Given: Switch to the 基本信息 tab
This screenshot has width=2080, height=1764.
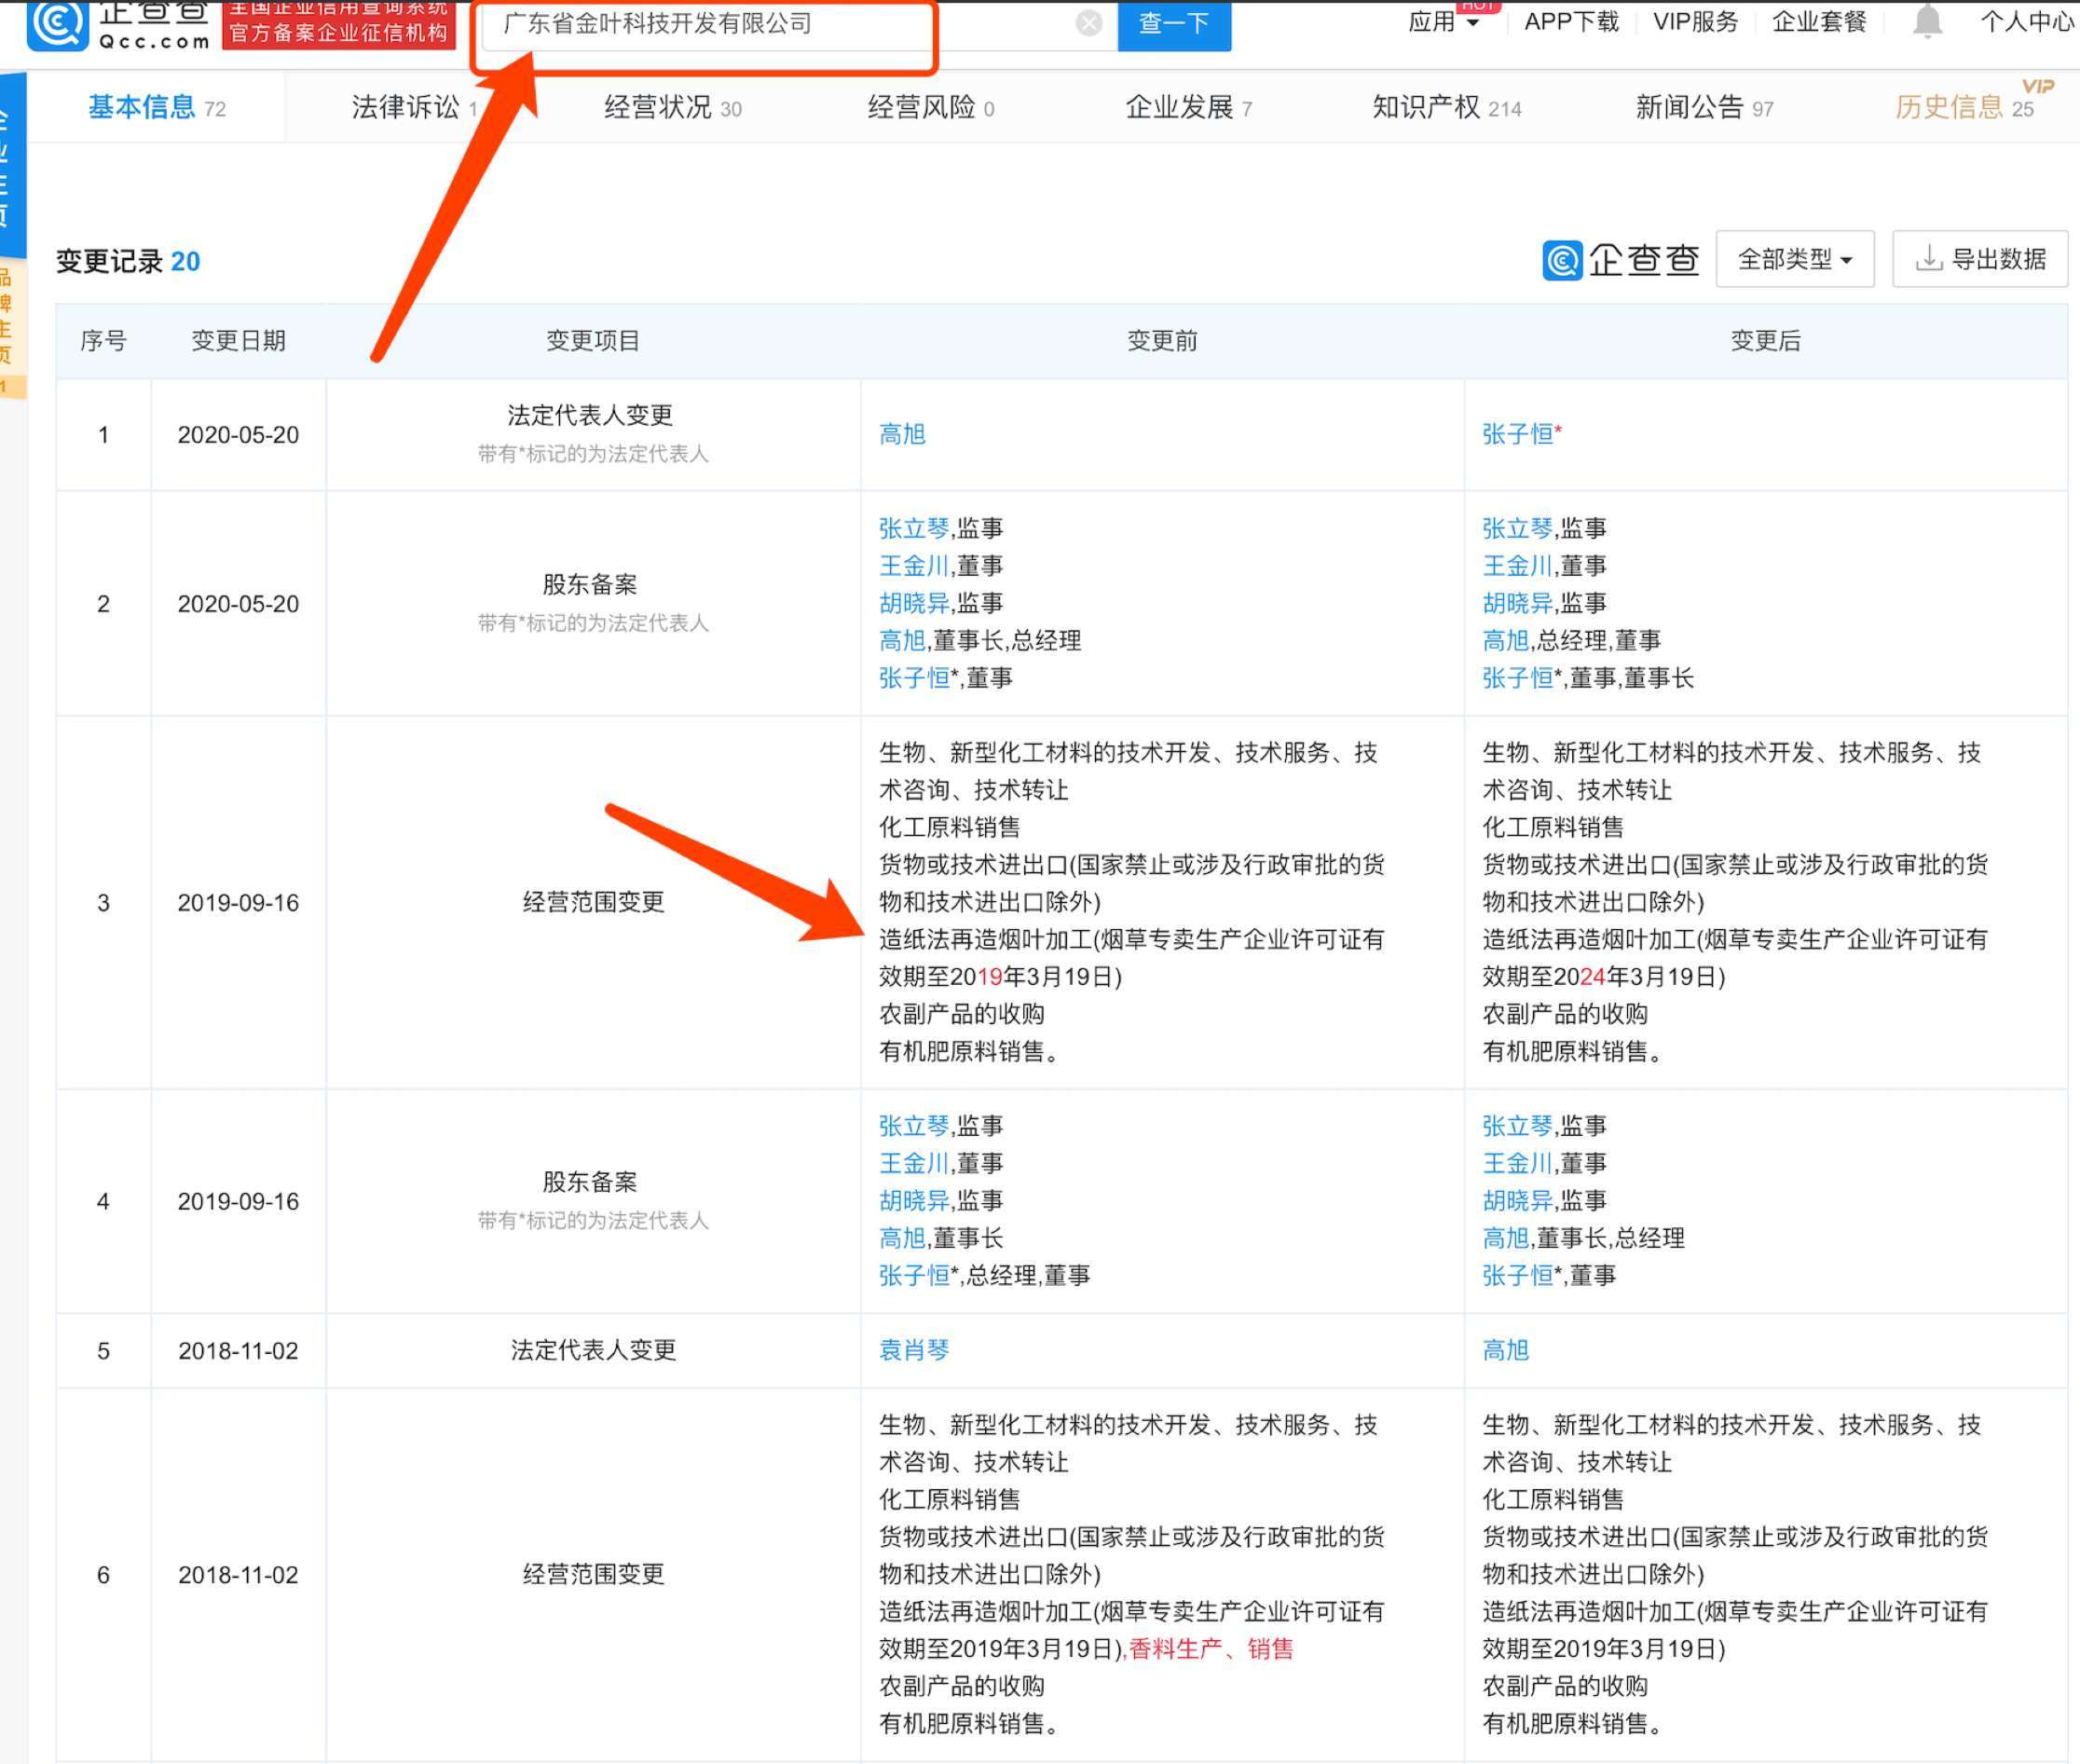Looking at the screenshot, I should [157, 107].
